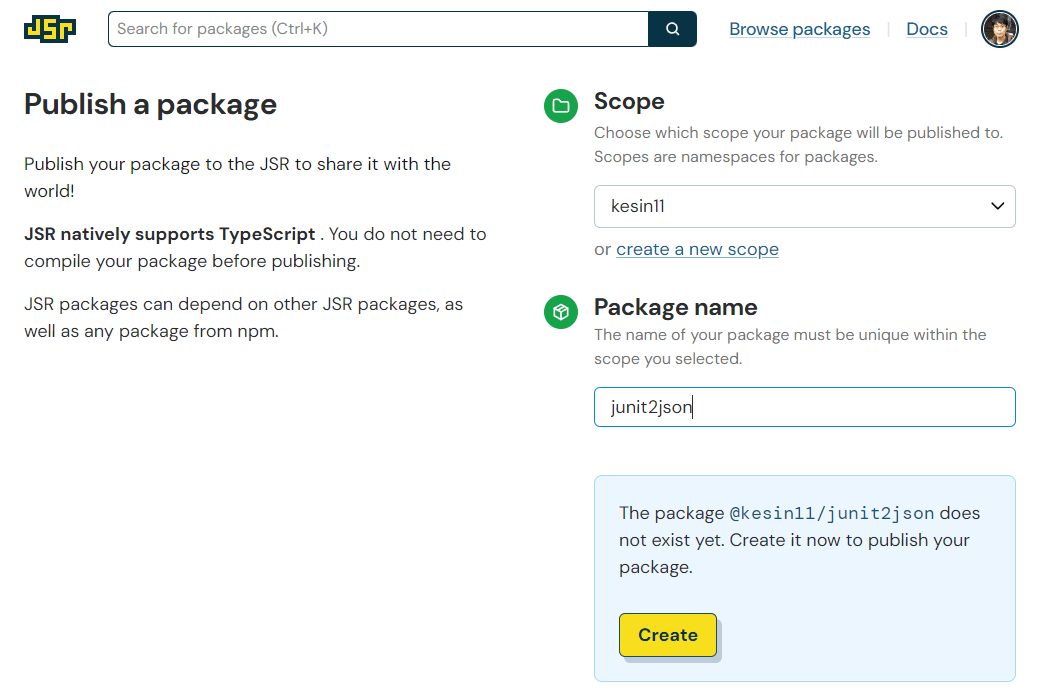Click 'Scopes are namespaces for packages.' text
Image resolution: width=1051 pixels, height=698 pixels.
735,157
